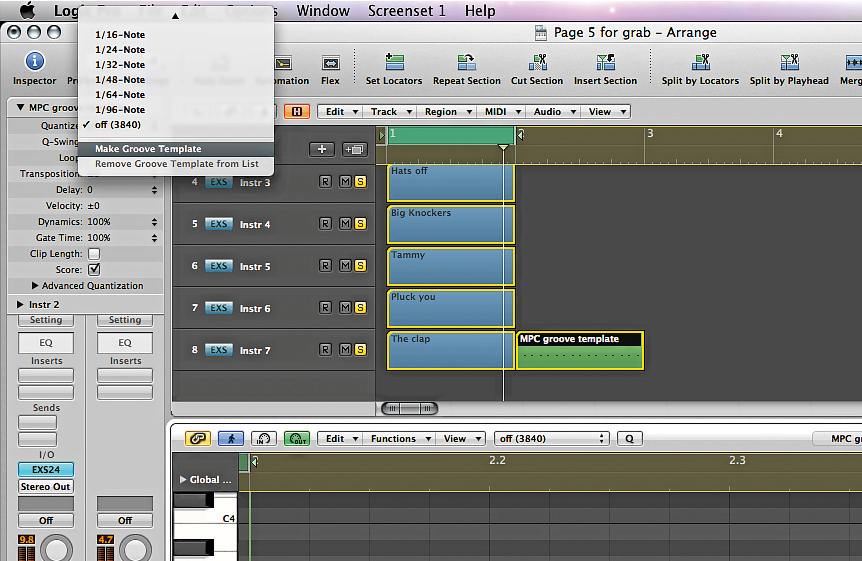
Task: Open the Window menu
Action: pos(323,10)
